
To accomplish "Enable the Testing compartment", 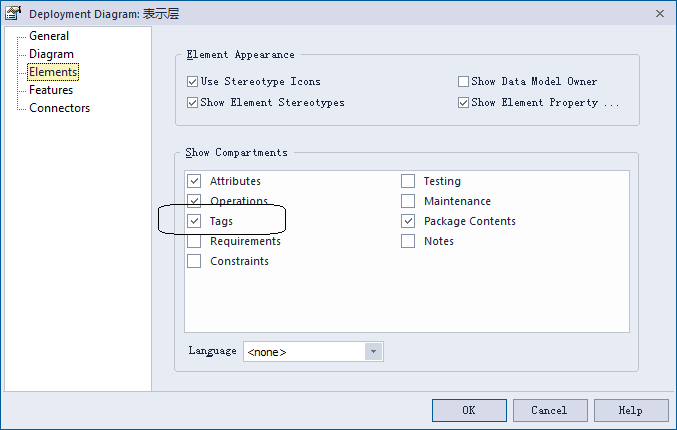I will tap(408, 181).
